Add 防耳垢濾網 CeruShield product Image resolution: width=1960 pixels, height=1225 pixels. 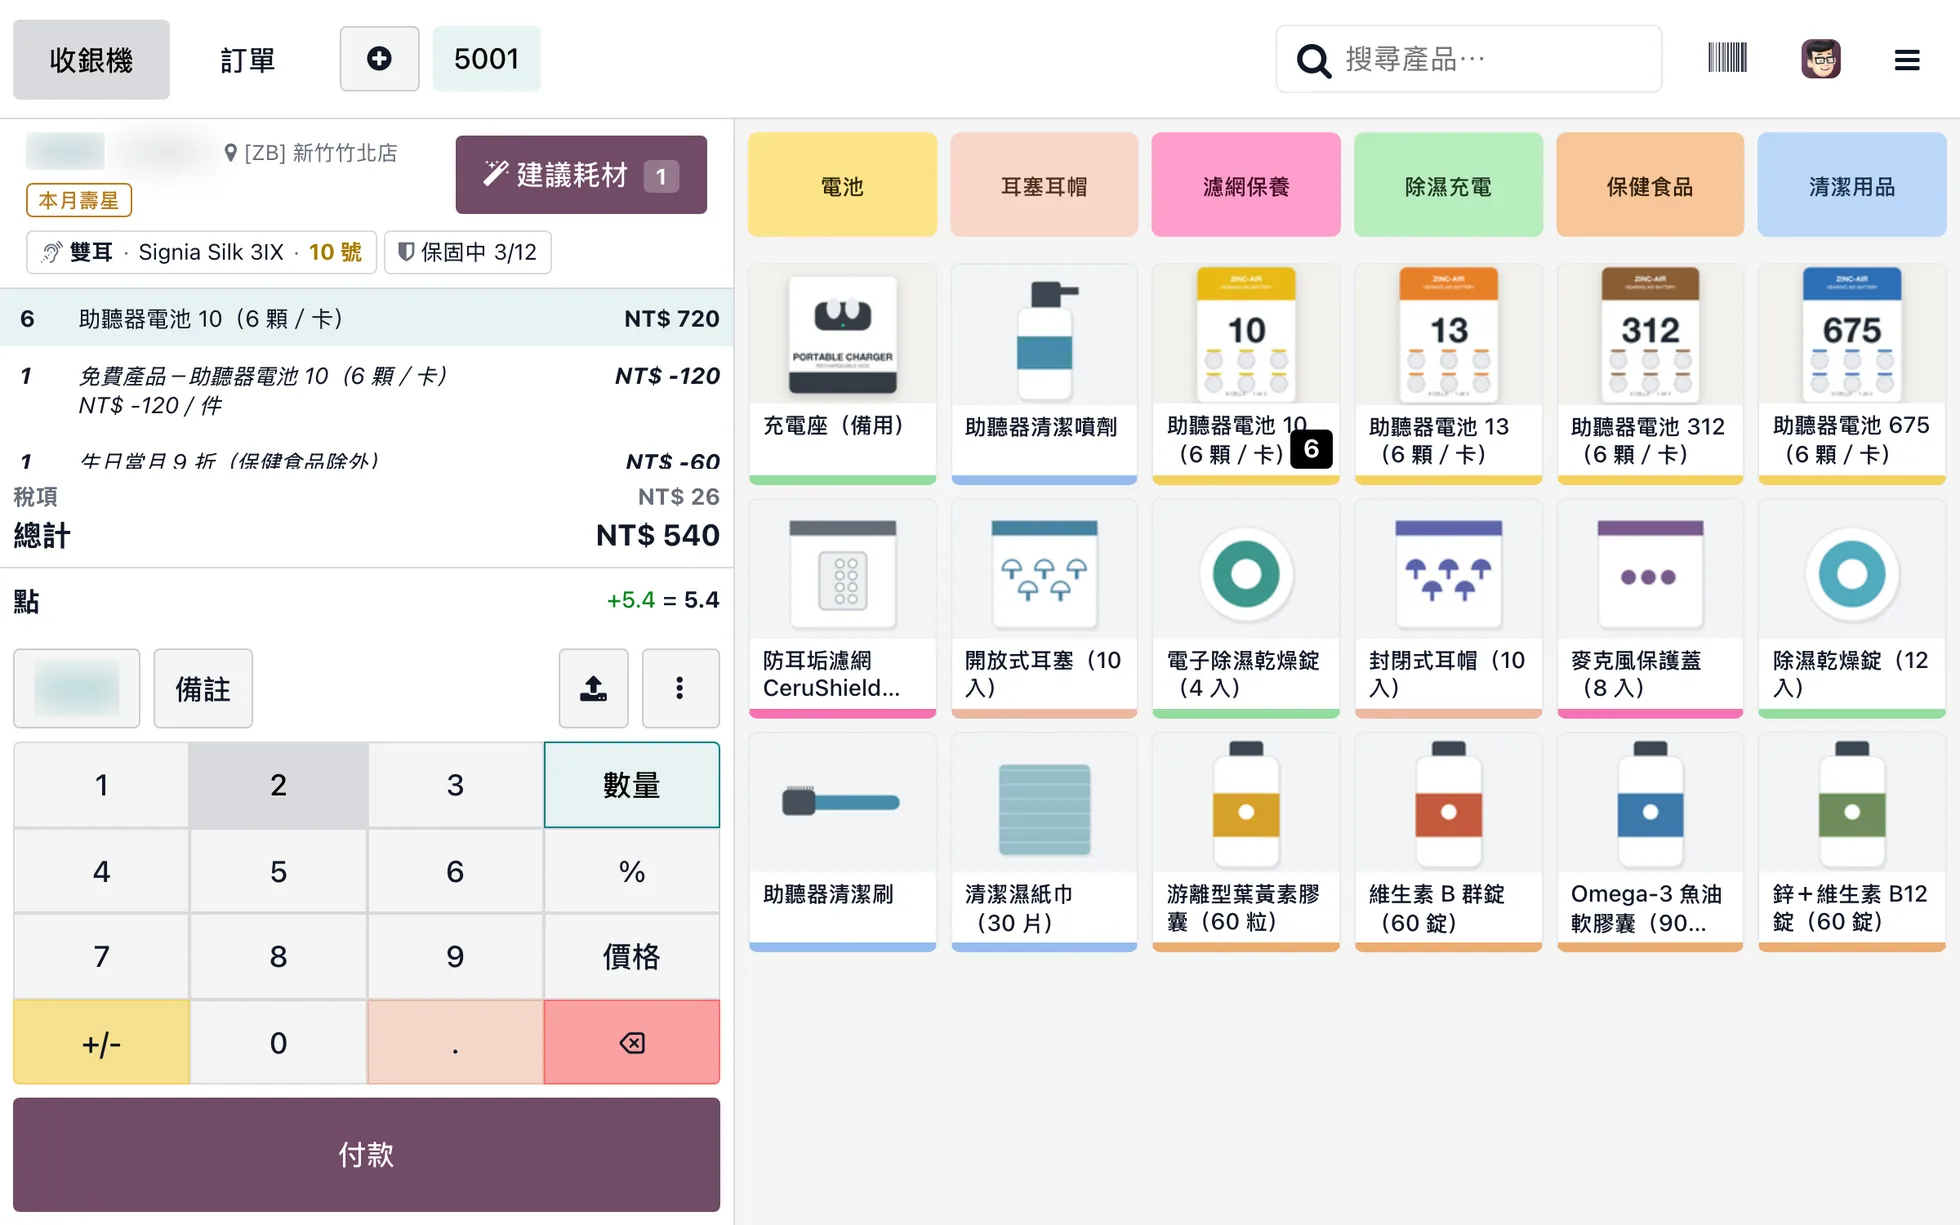click(x=842, y=608)
